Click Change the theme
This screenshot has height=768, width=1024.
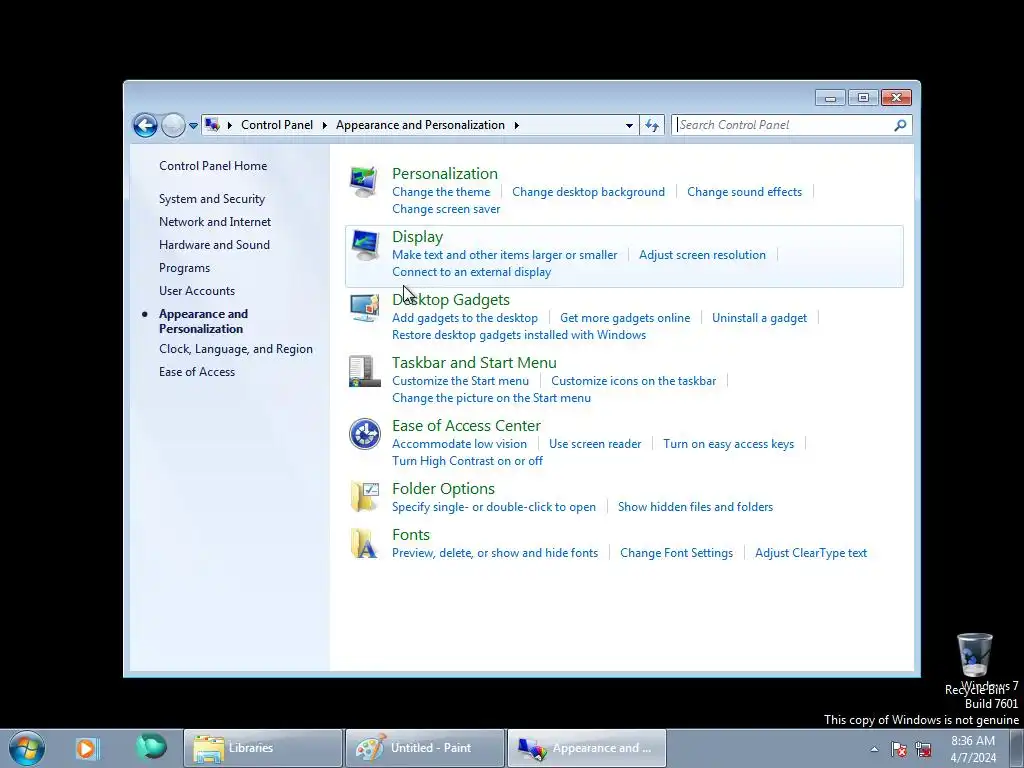tap(441, 192)
